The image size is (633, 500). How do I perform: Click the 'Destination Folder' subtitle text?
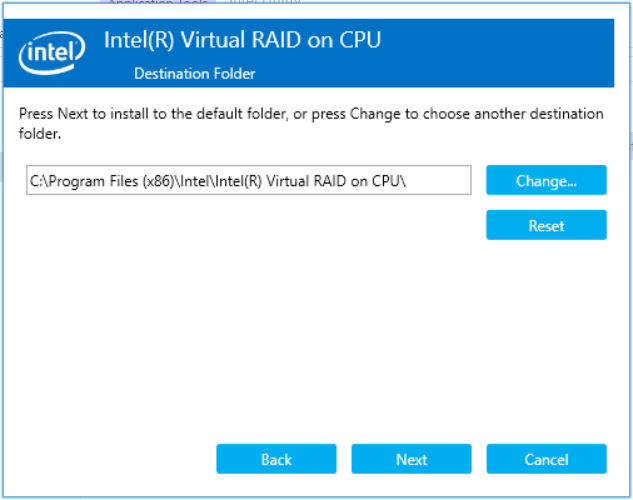(195, 73)
